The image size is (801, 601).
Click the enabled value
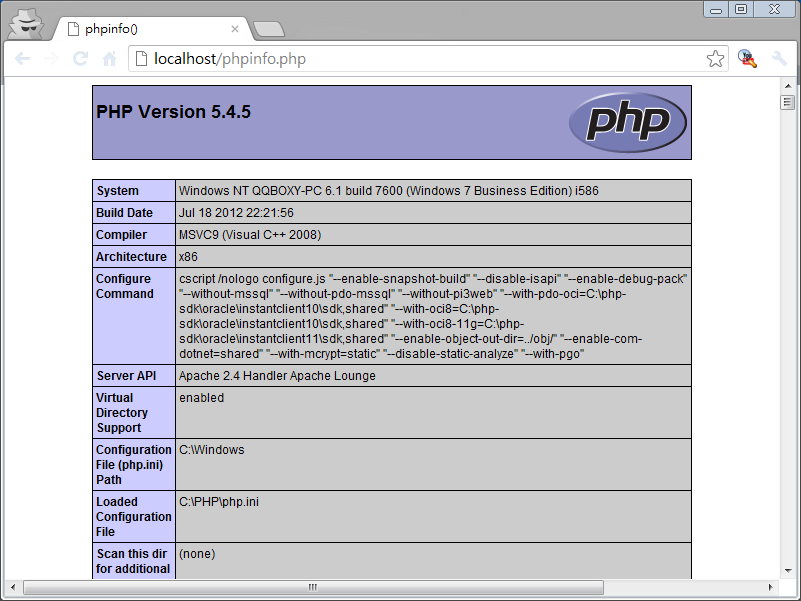(x=202, y=398)
